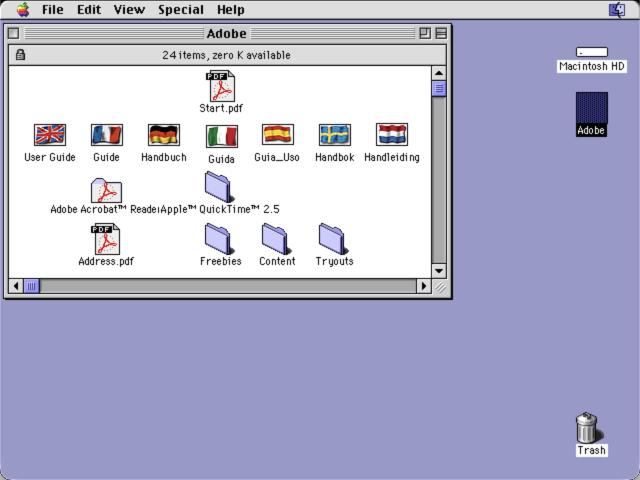
Task: Click the Freebies folder name label
Action: pyautogui.click(x=220, y=261)
